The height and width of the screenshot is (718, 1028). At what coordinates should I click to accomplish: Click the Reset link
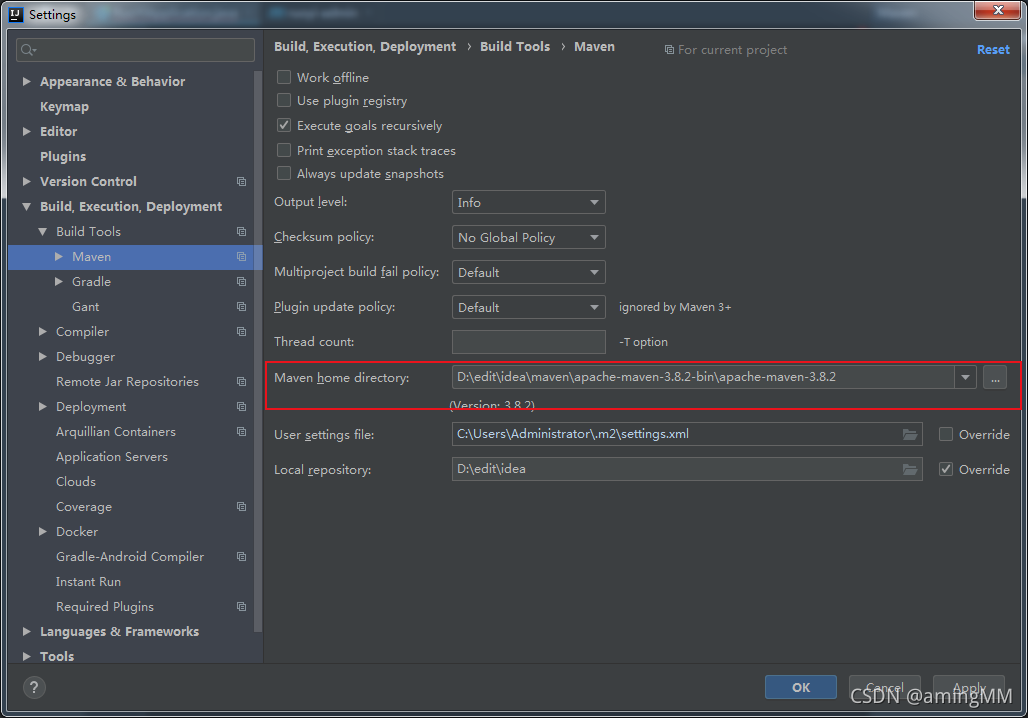point(993,50)
